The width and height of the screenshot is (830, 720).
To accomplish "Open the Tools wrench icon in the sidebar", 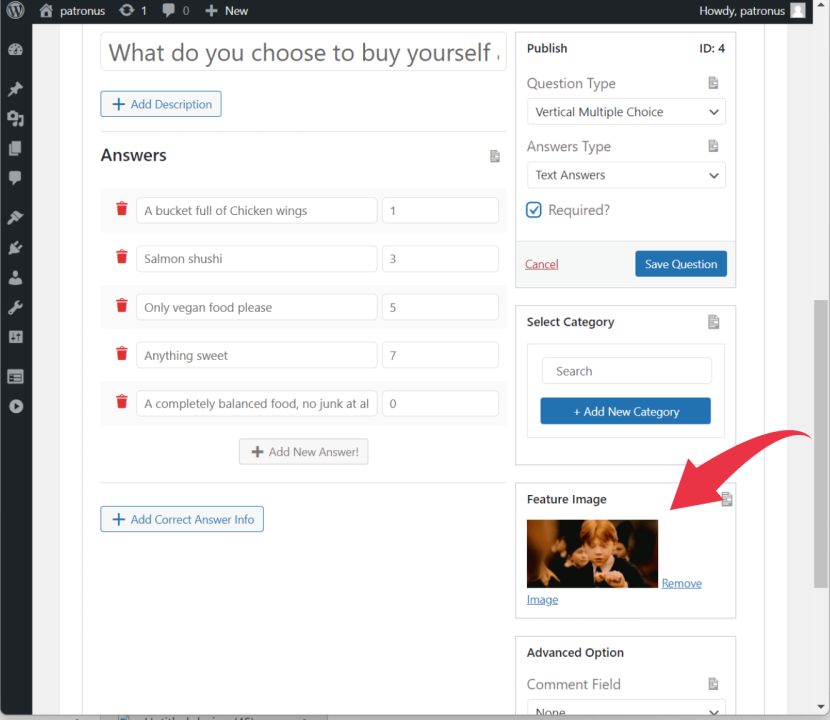I will tap(15, 307).
